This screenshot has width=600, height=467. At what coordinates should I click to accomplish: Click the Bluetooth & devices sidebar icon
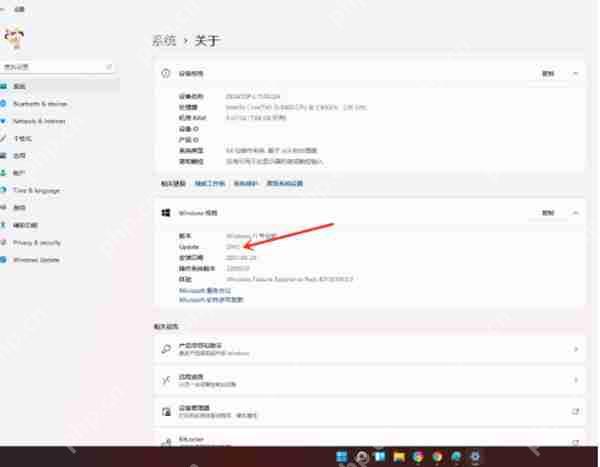tap(3, 103)
